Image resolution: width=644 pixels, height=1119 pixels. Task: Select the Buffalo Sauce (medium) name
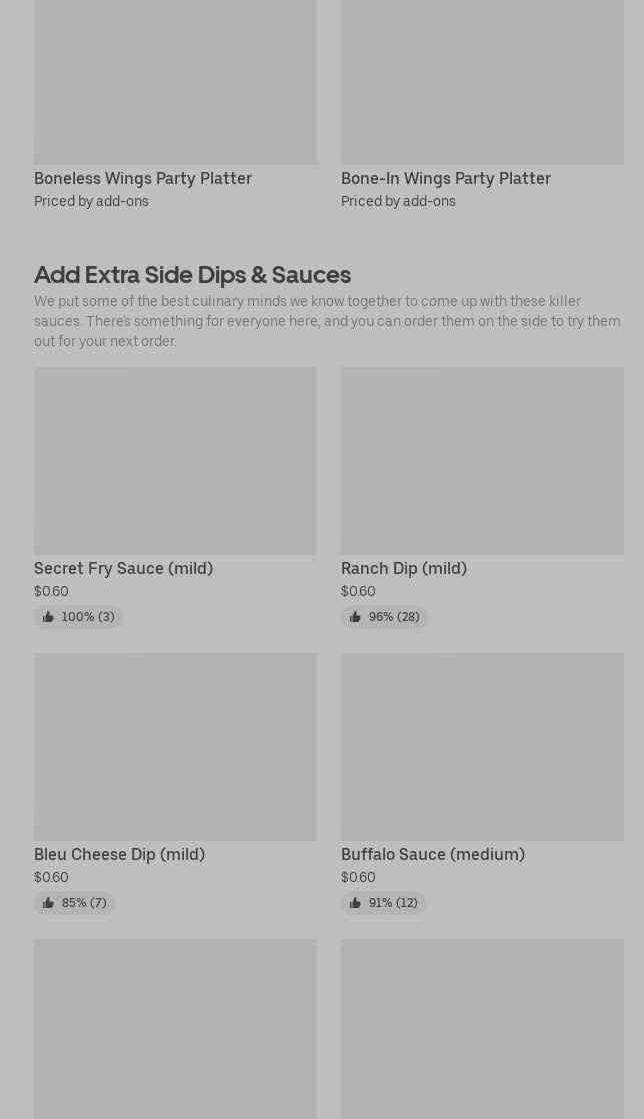pyautogui.click(x=433, y=854)
